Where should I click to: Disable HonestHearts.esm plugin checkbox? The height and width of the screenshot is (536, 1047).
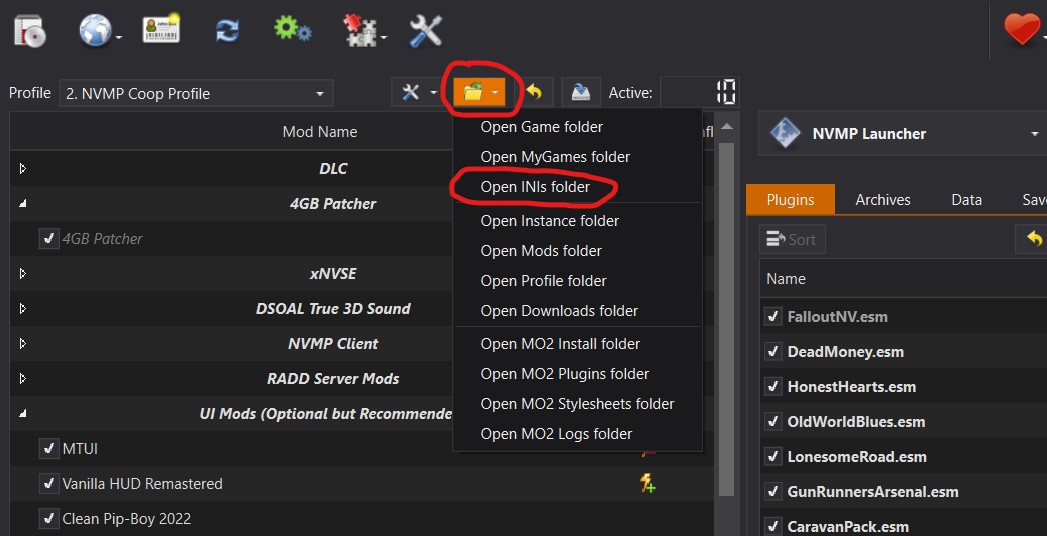[x=773, y=386]
